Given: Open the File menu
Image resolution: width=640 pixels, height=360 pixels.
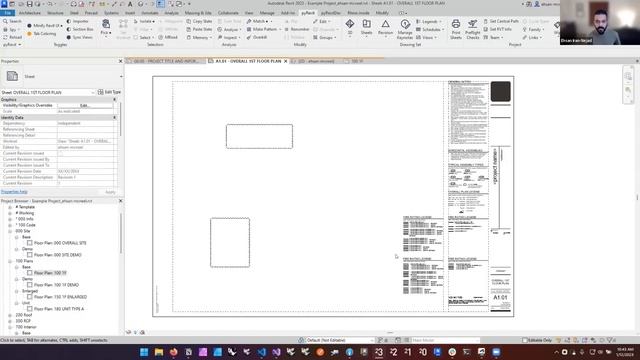Looking at the screenshot, I should click(8, 13).
